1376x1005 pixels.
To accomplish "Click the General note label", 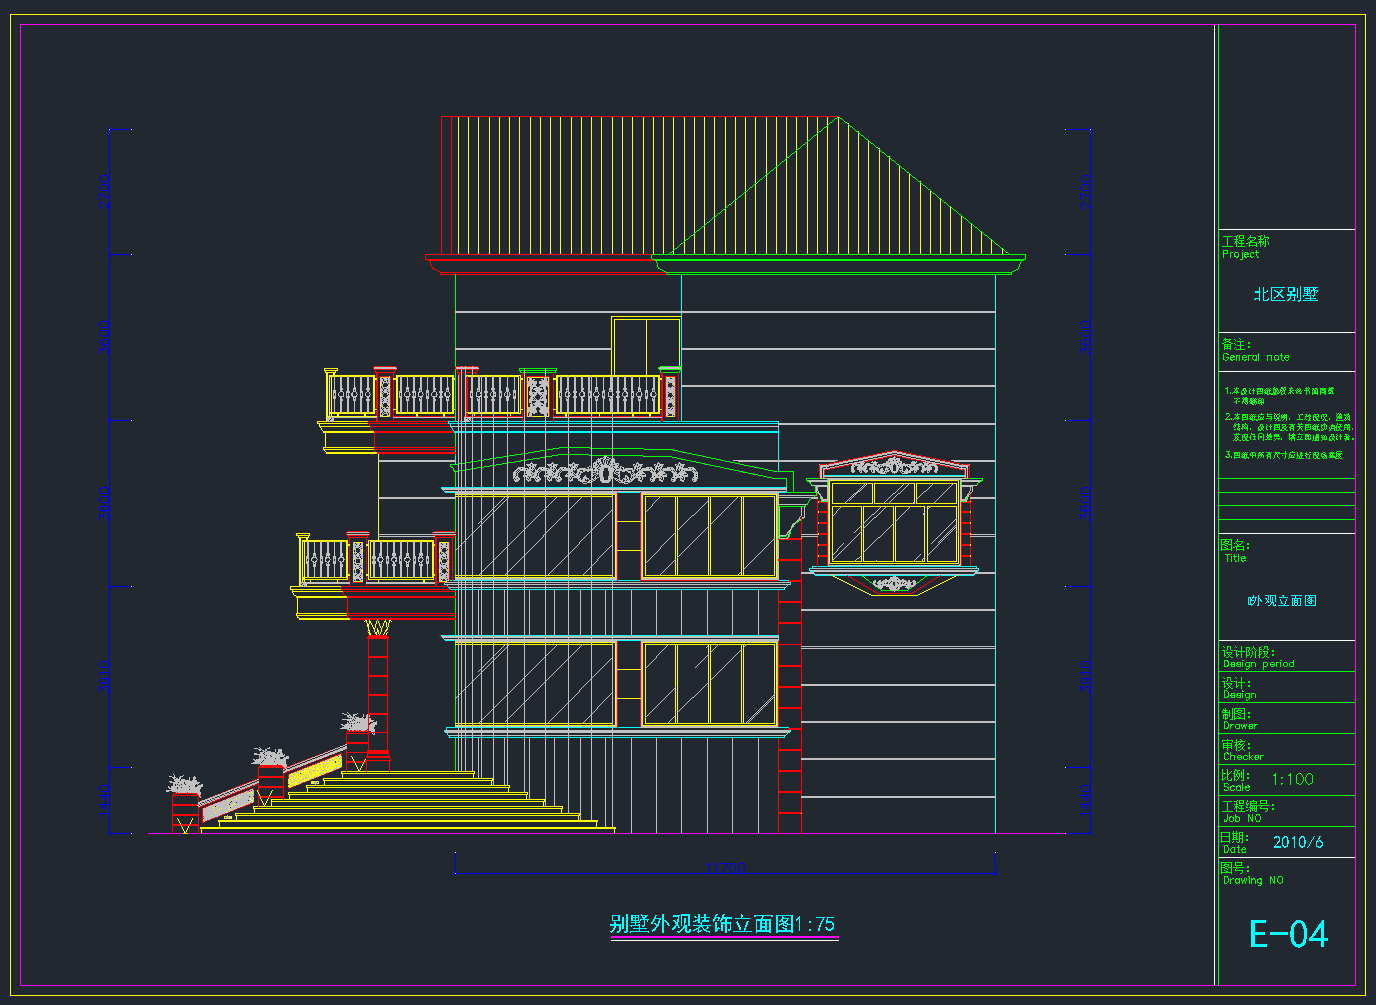I will (x=1255, y=357).
